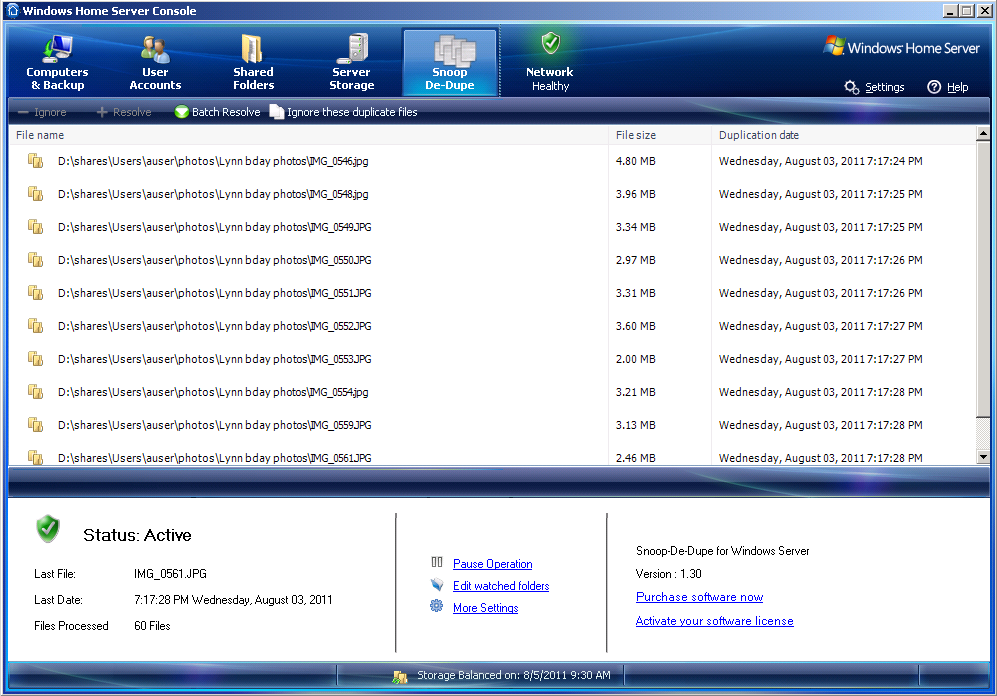Click Storage Balanced on status text
Image resolution: width=997 pixels, height=696 pixels.
(x=514, y=675)
